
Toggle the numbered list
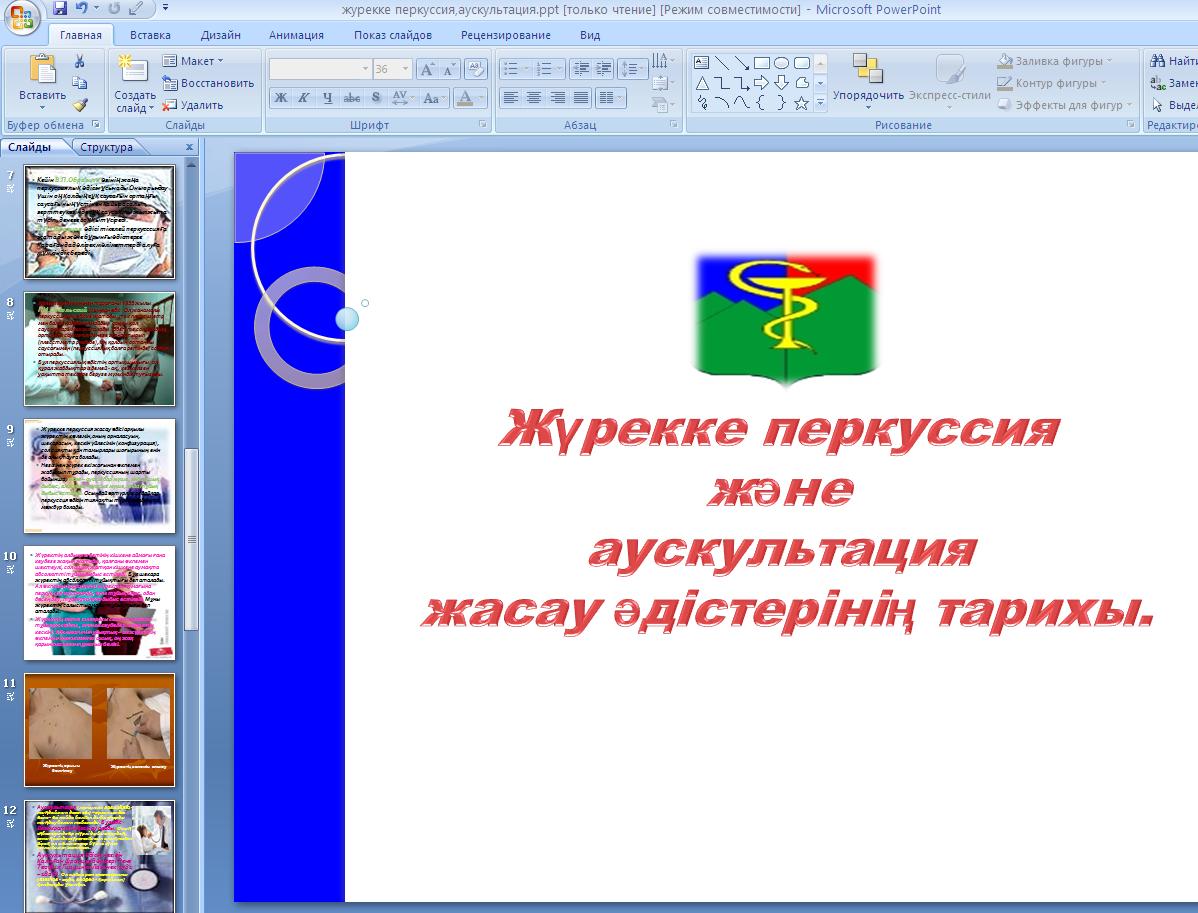point(549,70)
